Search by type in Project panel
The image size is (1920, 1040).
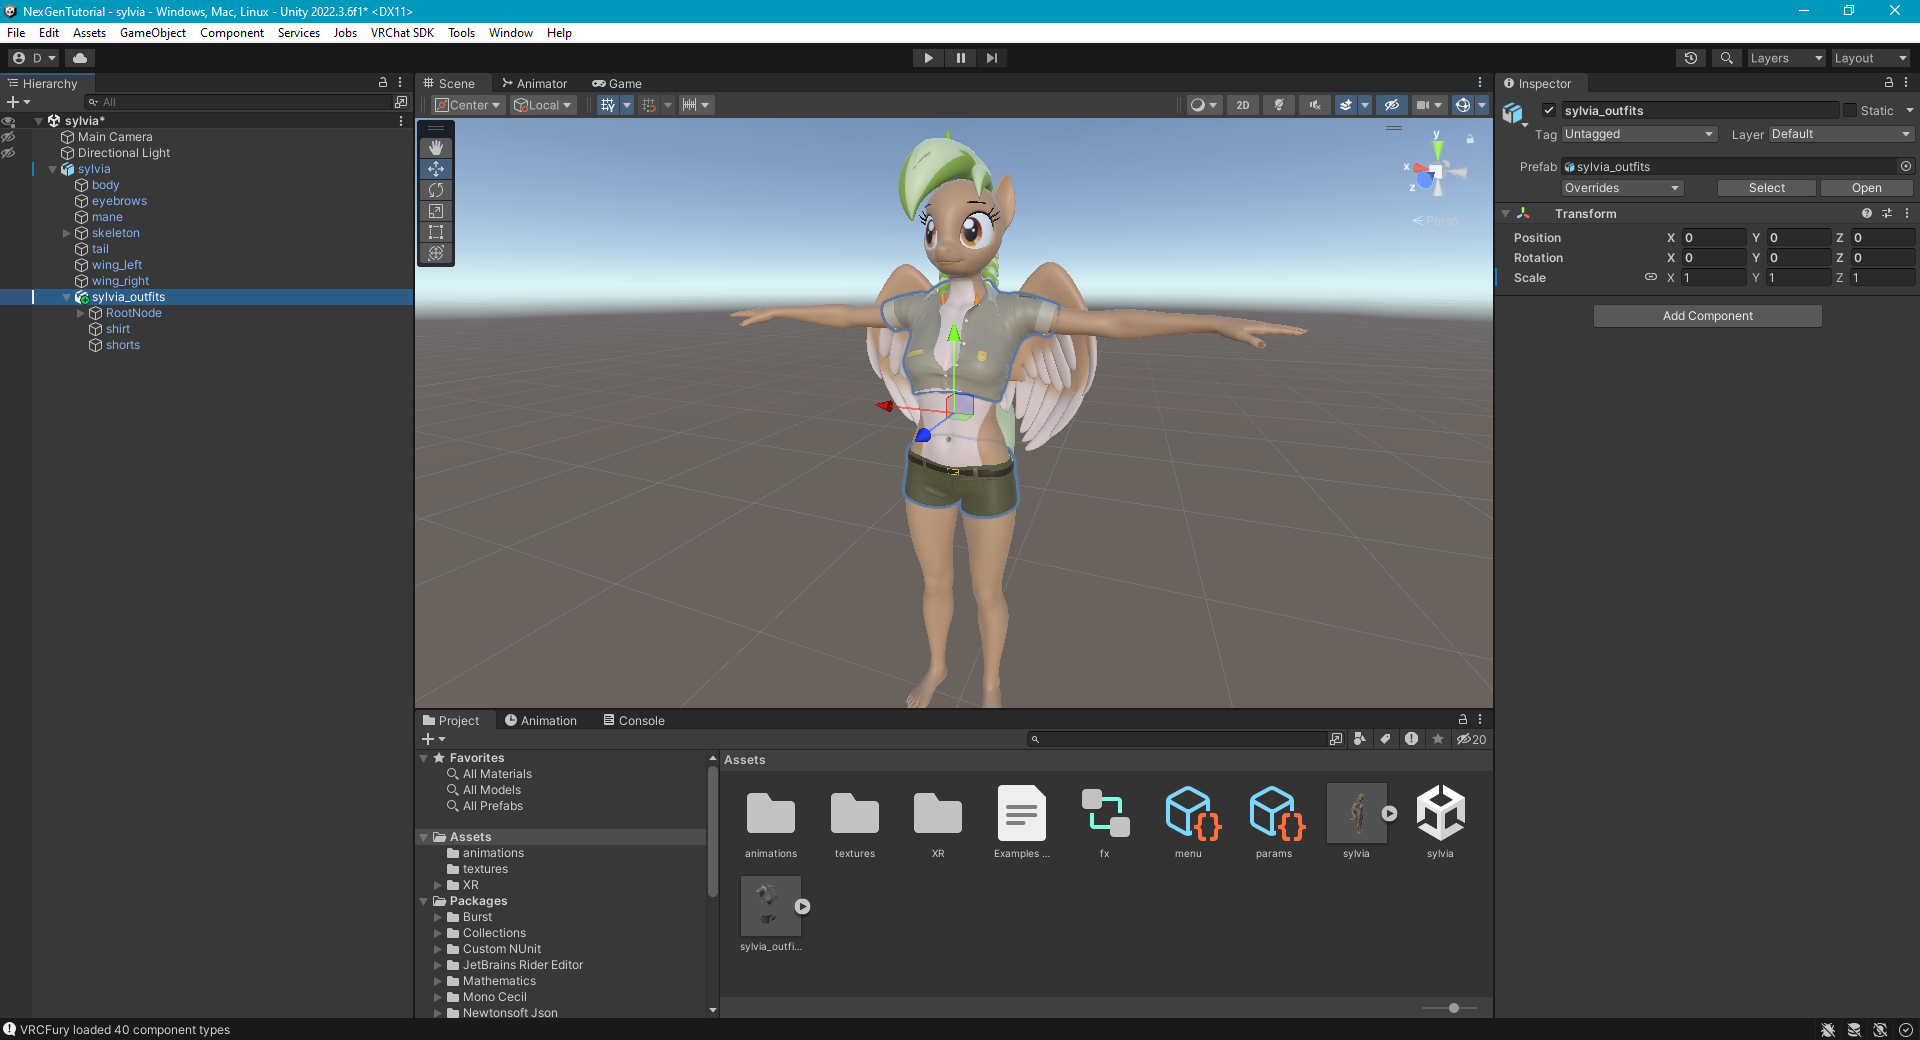click(x=1360, y=739)
